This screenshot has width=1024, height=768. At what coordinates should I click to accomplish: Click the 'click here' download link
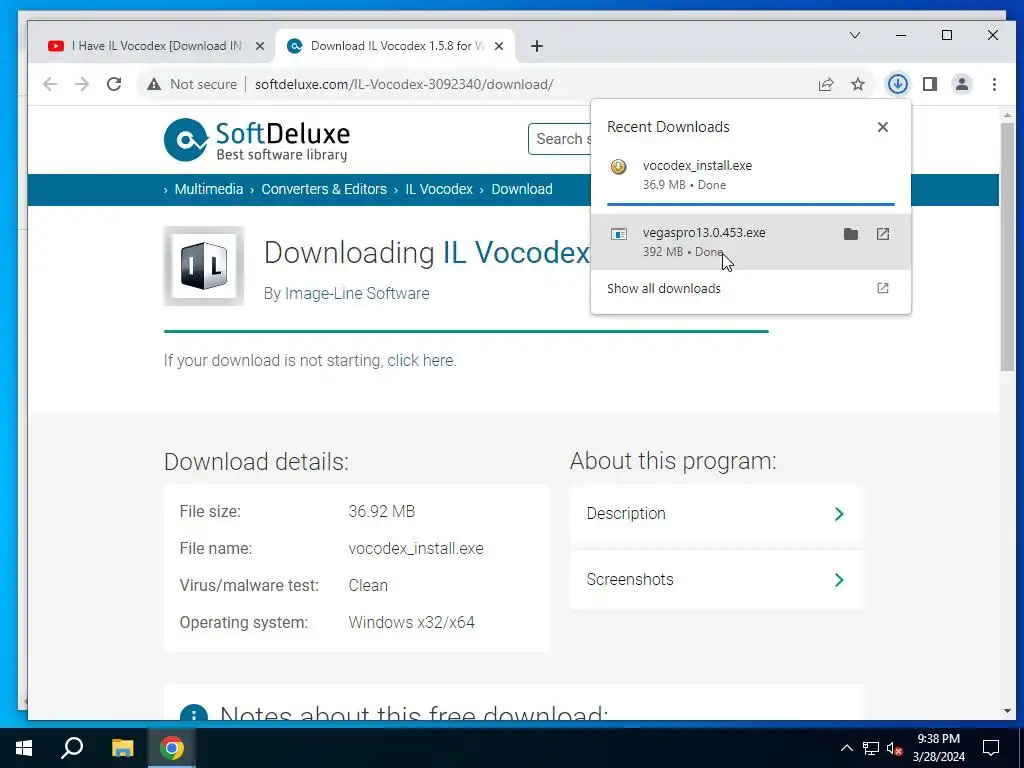pos(421,360)
